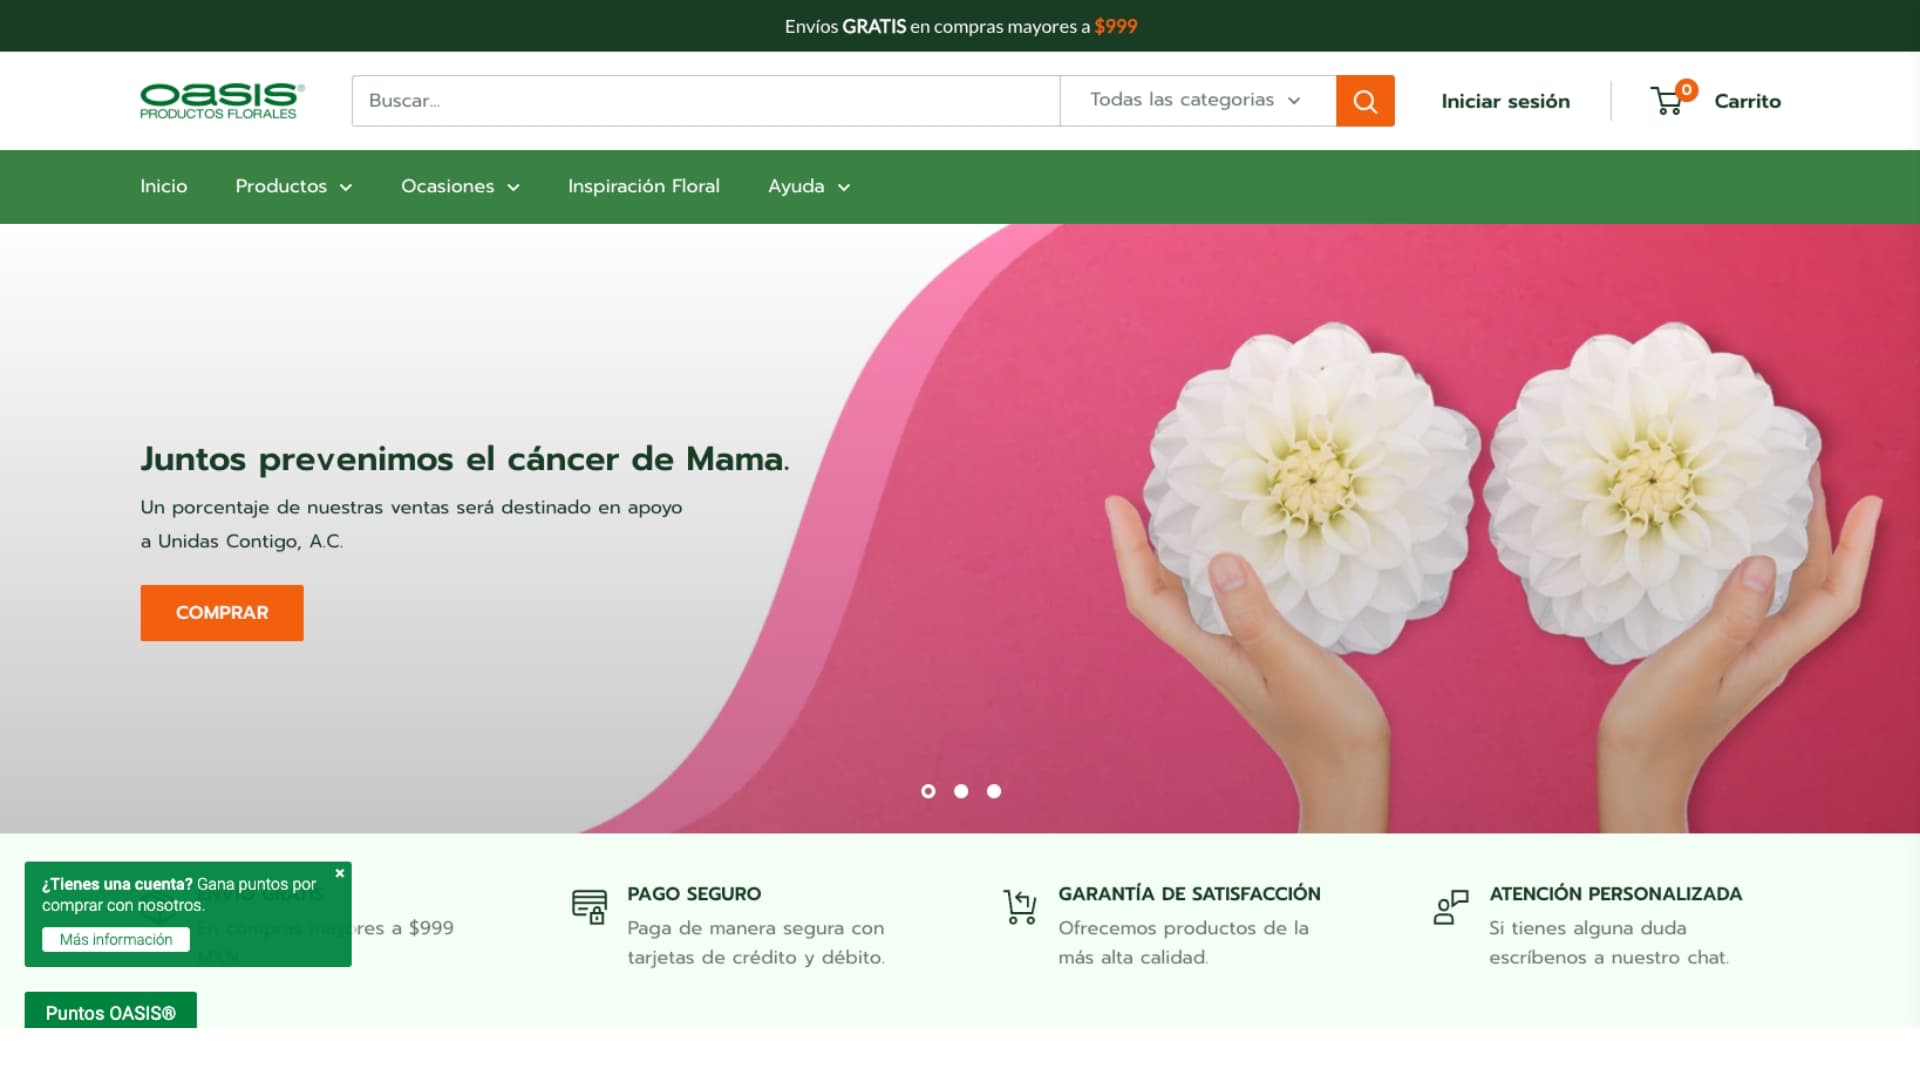Select the second carousel slide dot

click(961, 791)
